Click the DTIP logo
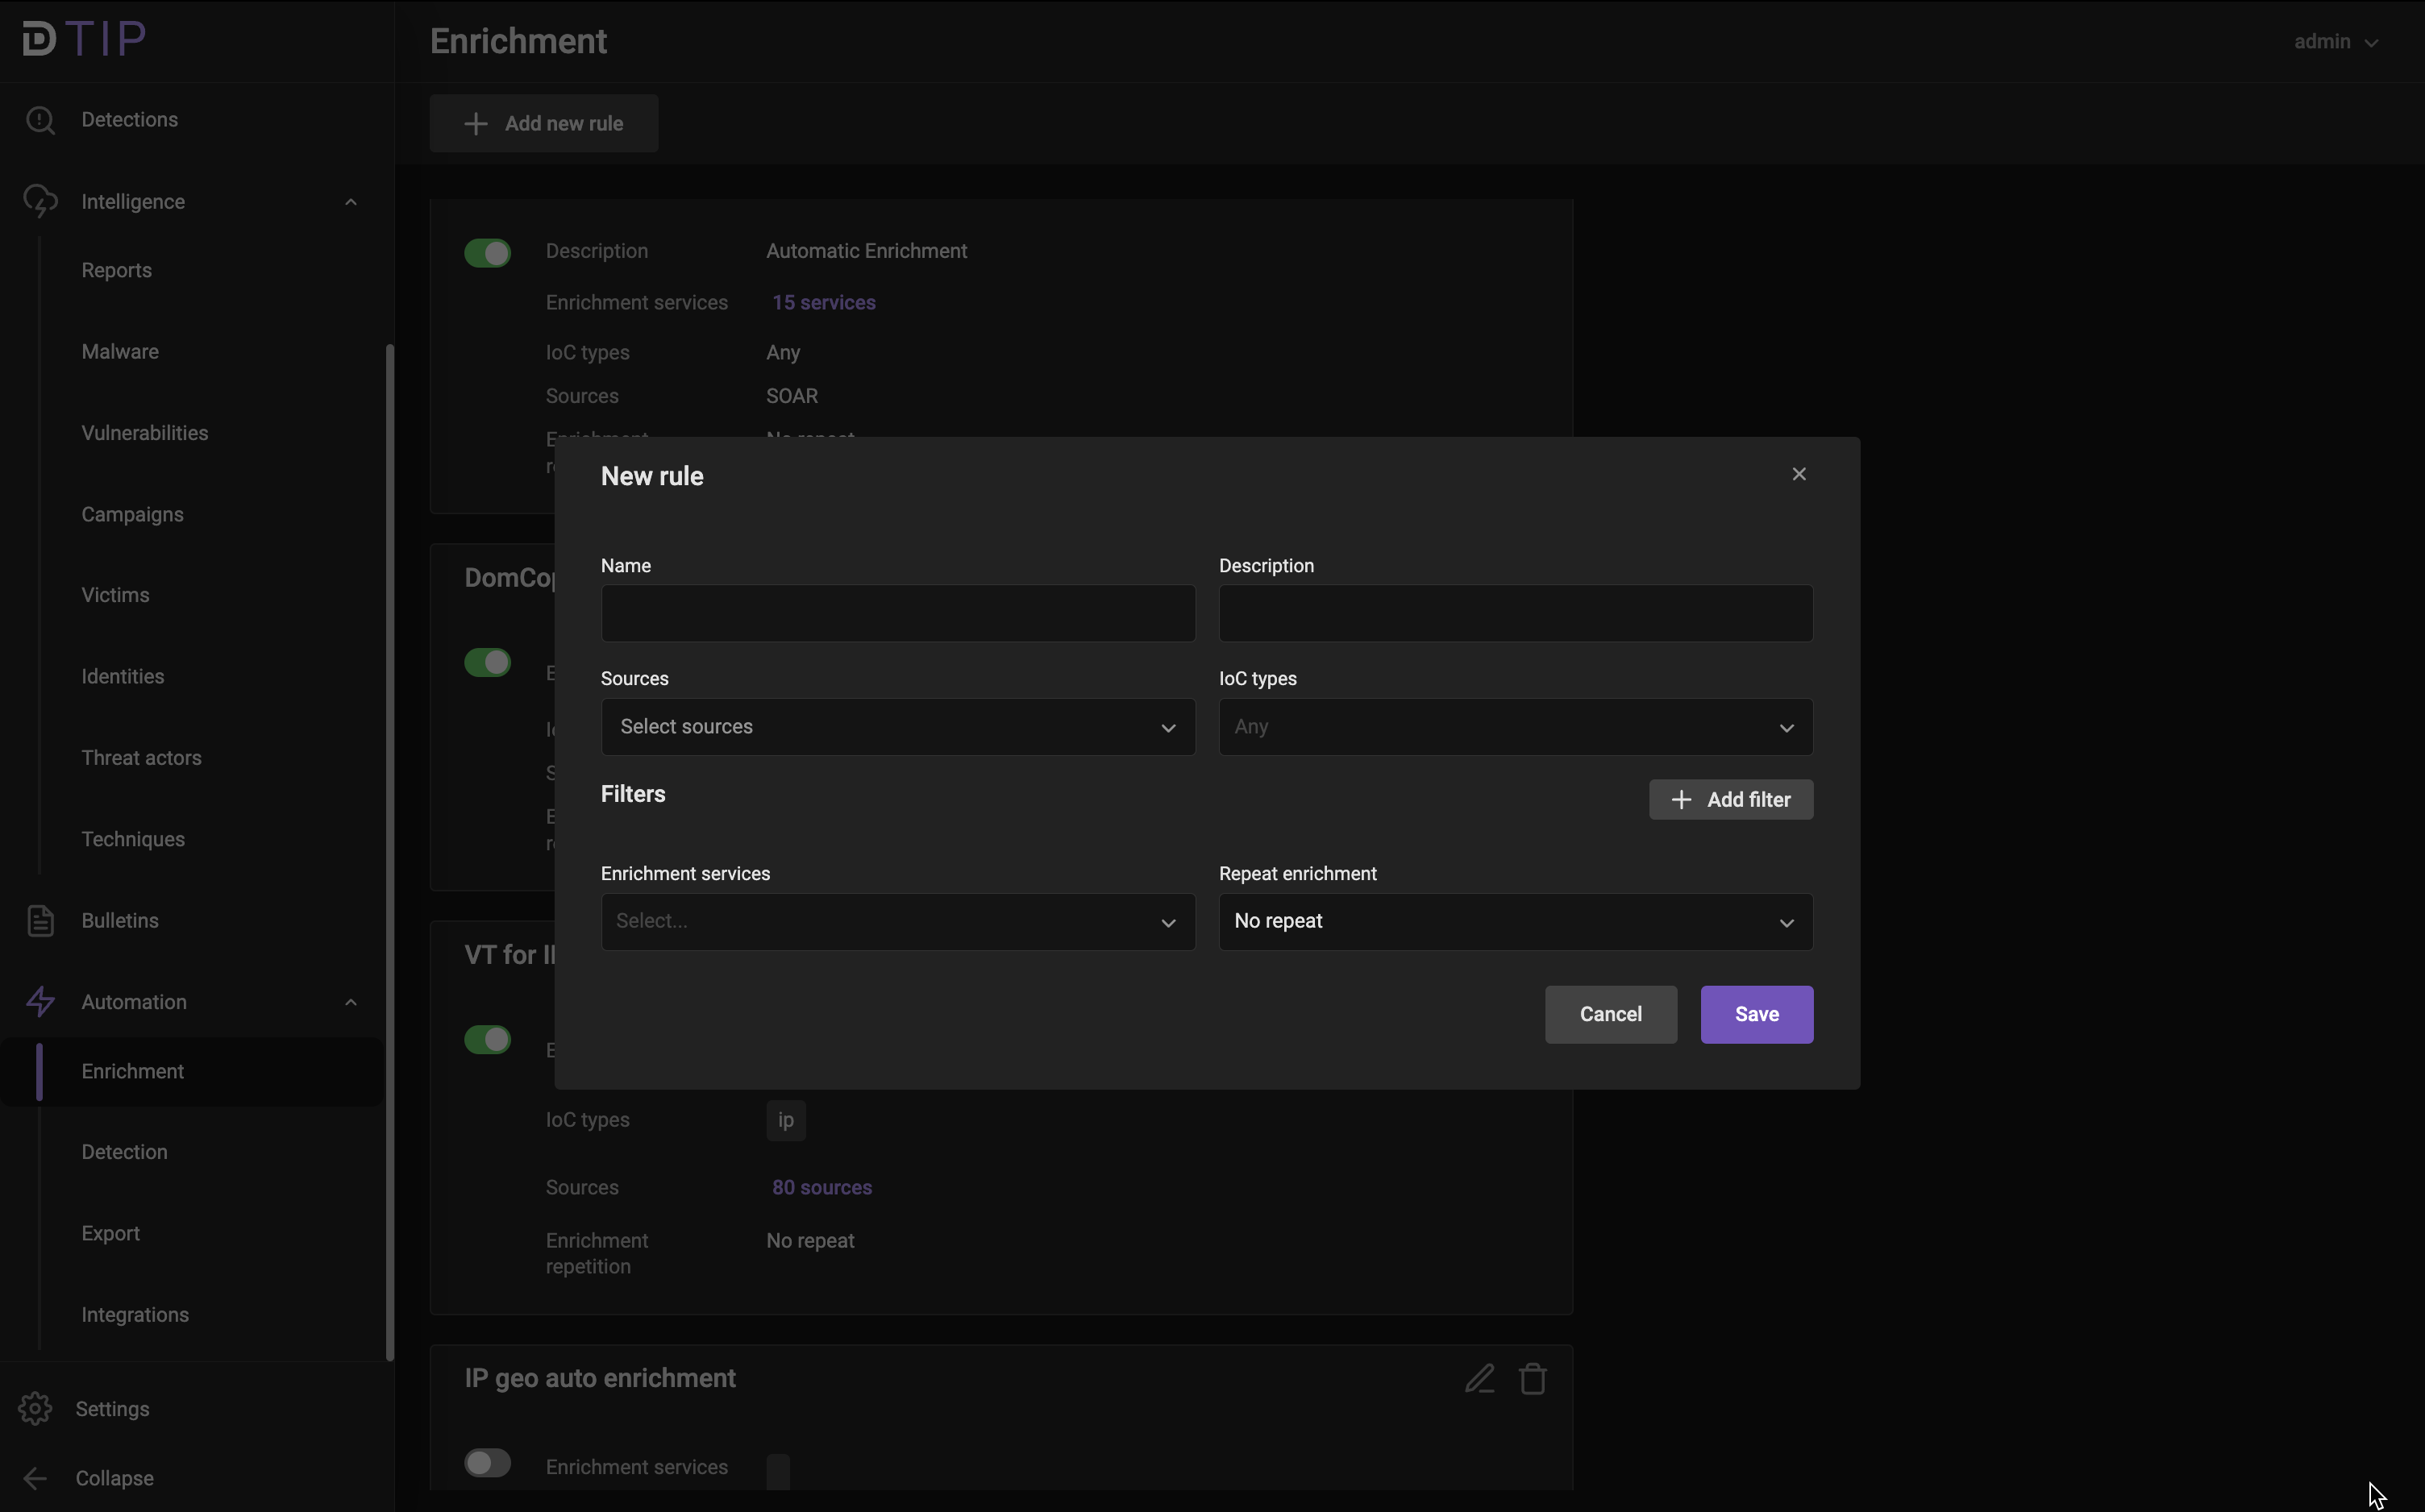2425x1512 pixels. (85, 39)
